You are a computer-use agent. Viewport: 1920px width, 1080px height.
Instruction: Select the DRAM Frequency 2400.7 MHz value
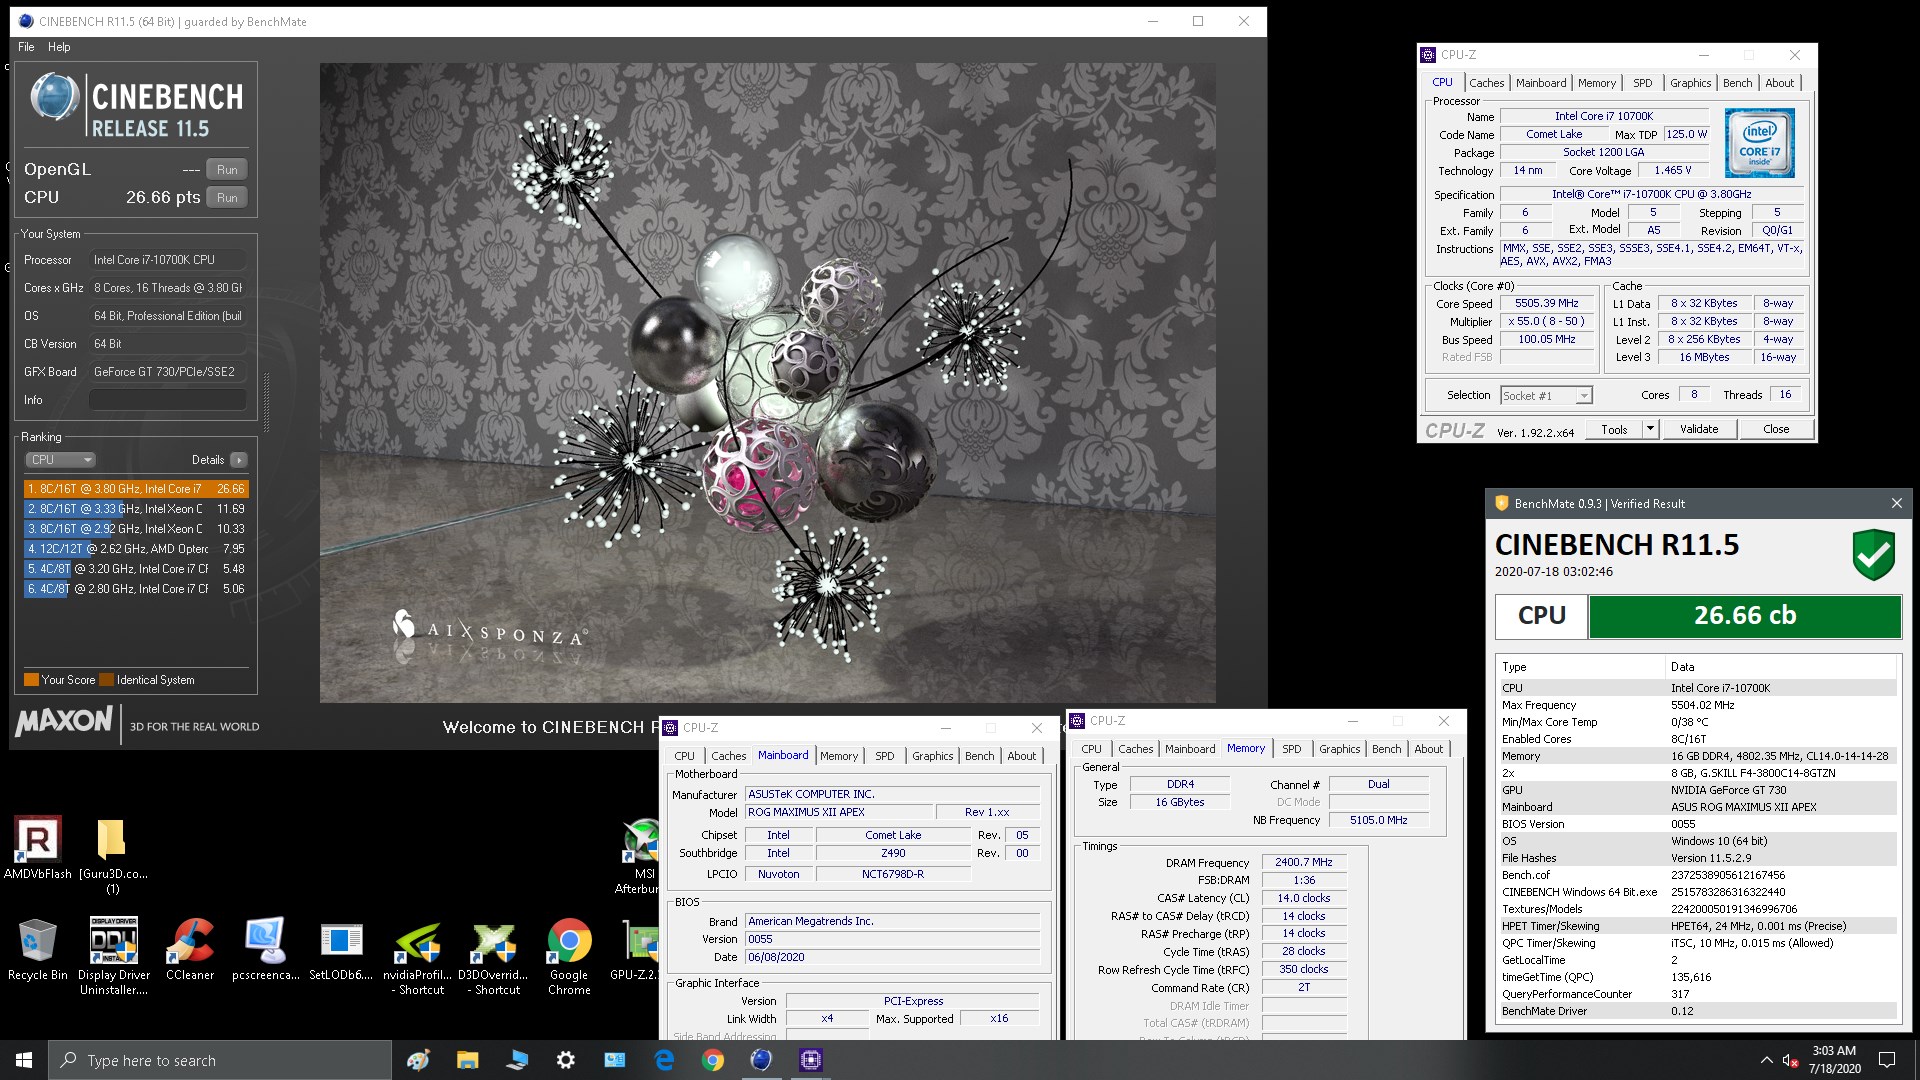1303,862
